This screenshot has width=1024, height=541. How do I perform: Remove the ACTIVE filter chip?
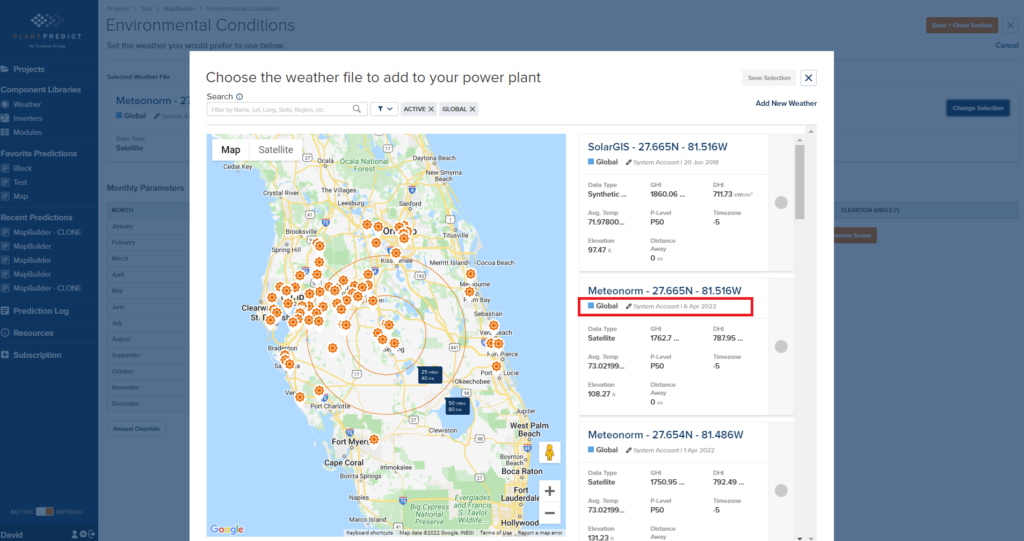431,109
